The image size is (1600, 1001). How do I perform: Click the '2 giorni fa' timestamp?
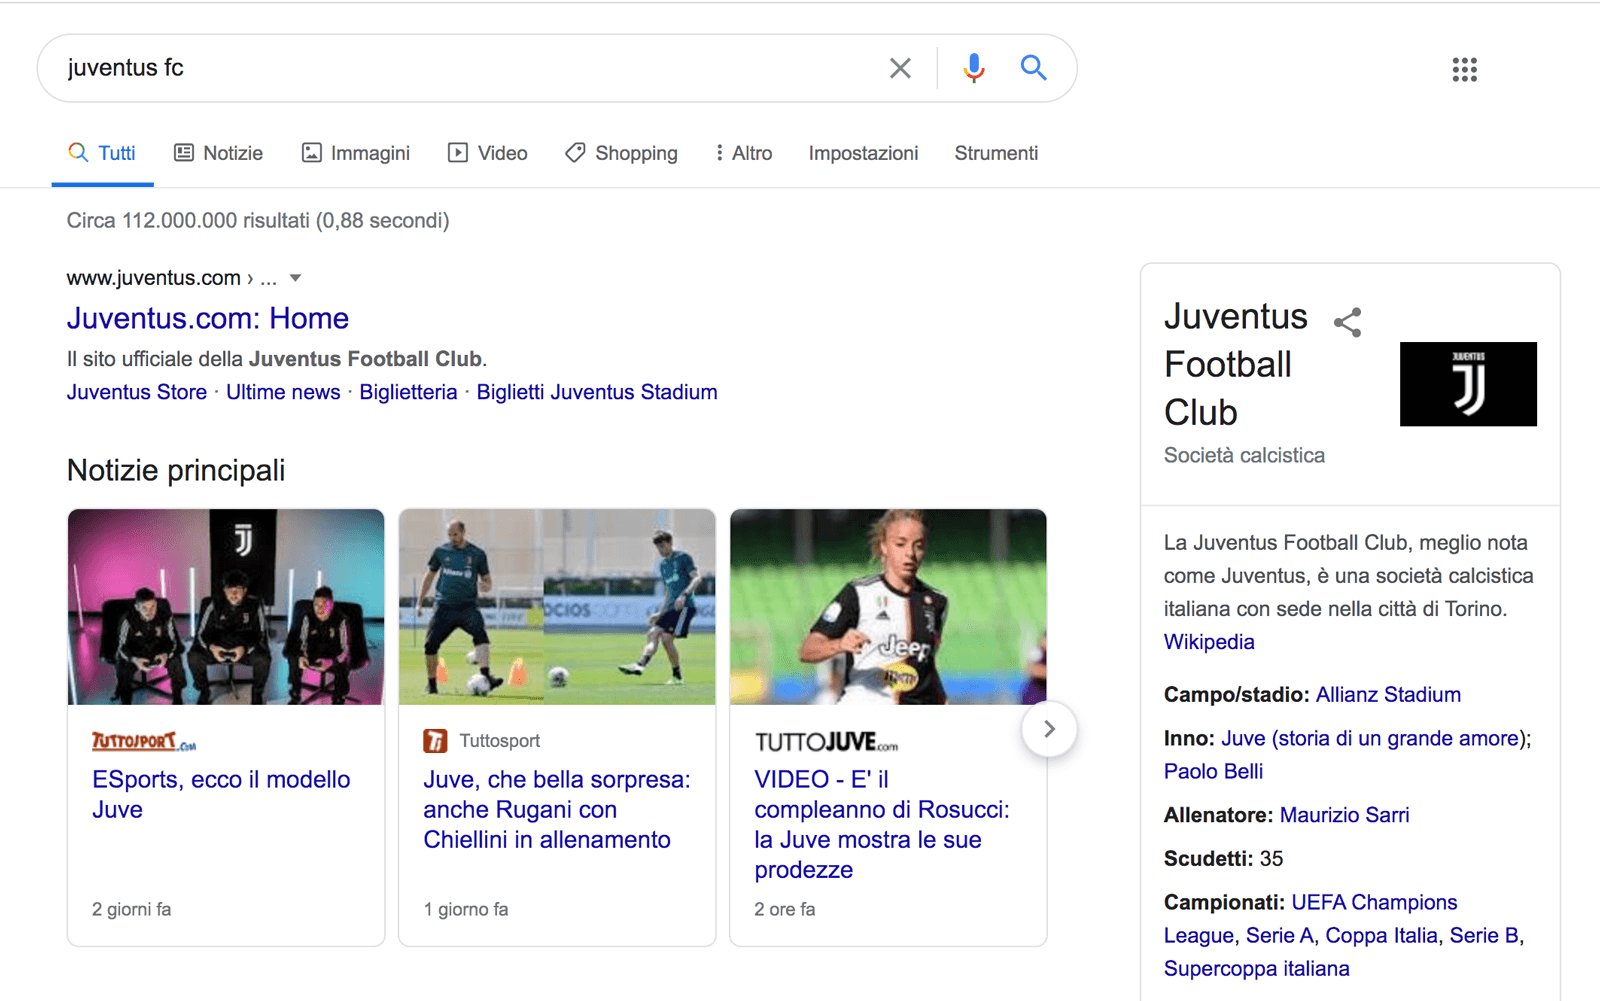coord(131,909)
